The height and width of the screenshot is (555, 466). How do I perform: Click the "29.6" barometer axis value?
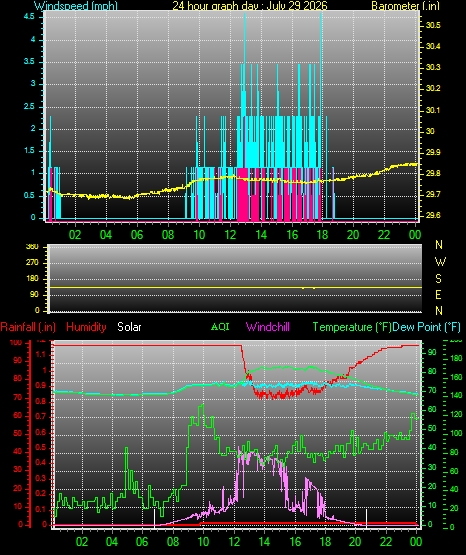pos(433,215)
